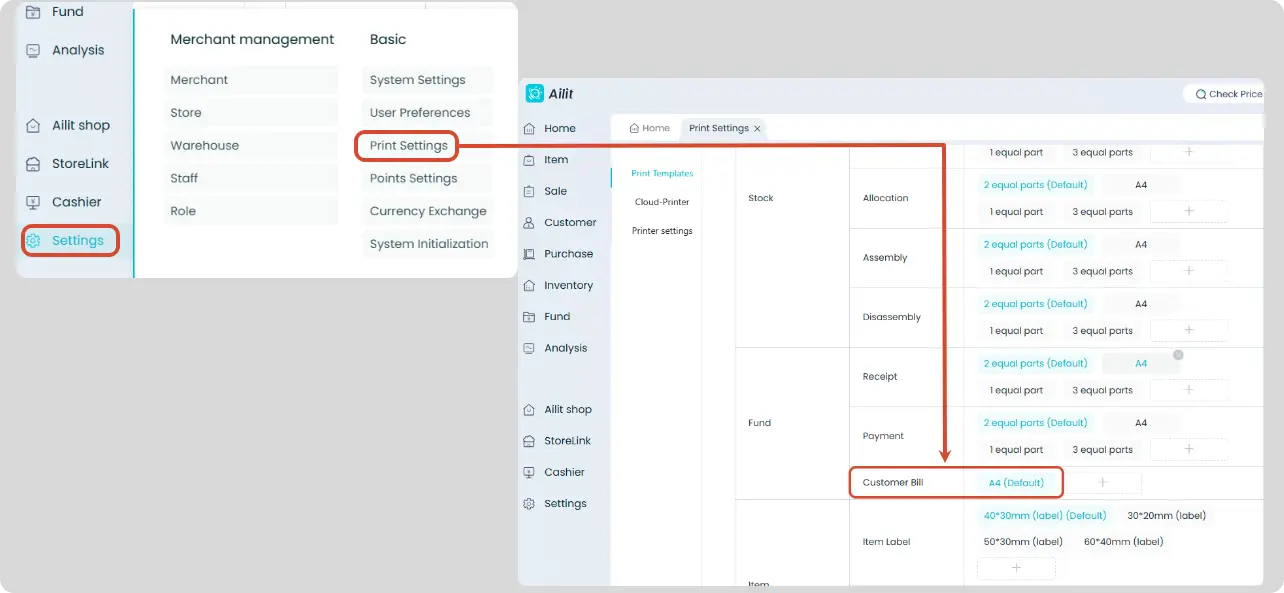This screenshot has height=593, width=1284.
Task: Go to Customer section icon
Action: pyautogui.click(x=529, y=222)
